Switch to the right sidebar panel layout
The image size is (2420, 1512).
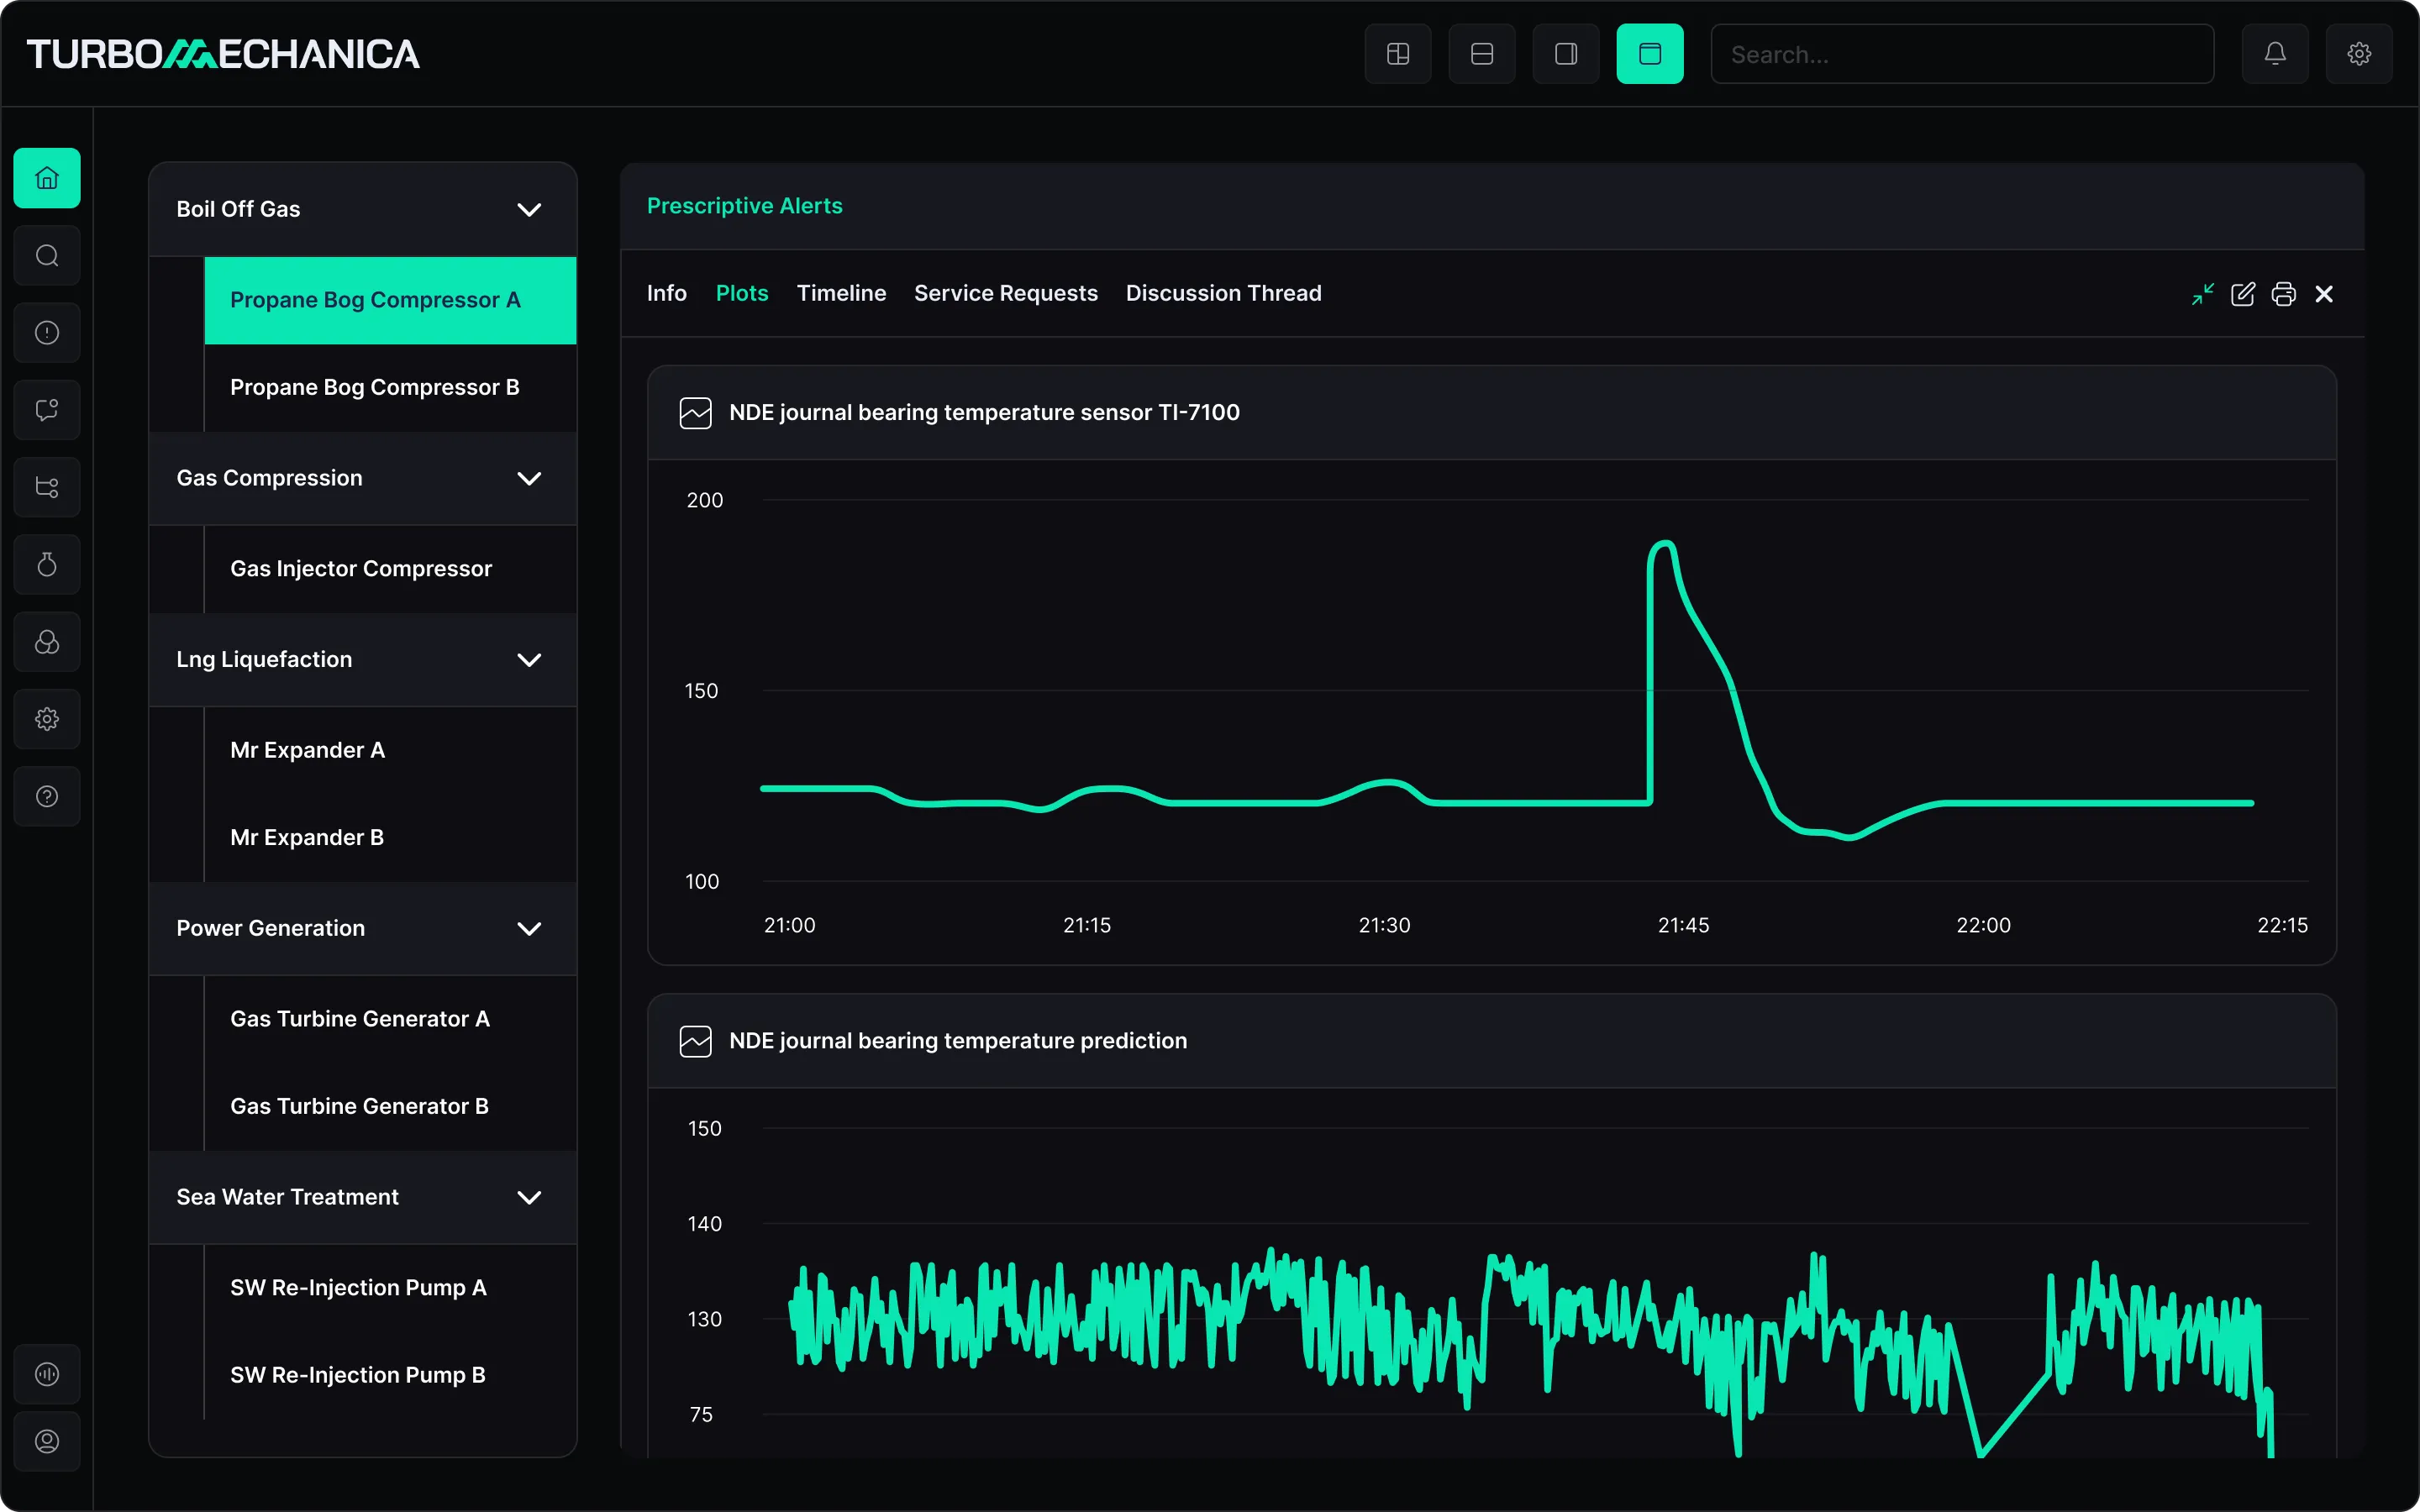1566,54
